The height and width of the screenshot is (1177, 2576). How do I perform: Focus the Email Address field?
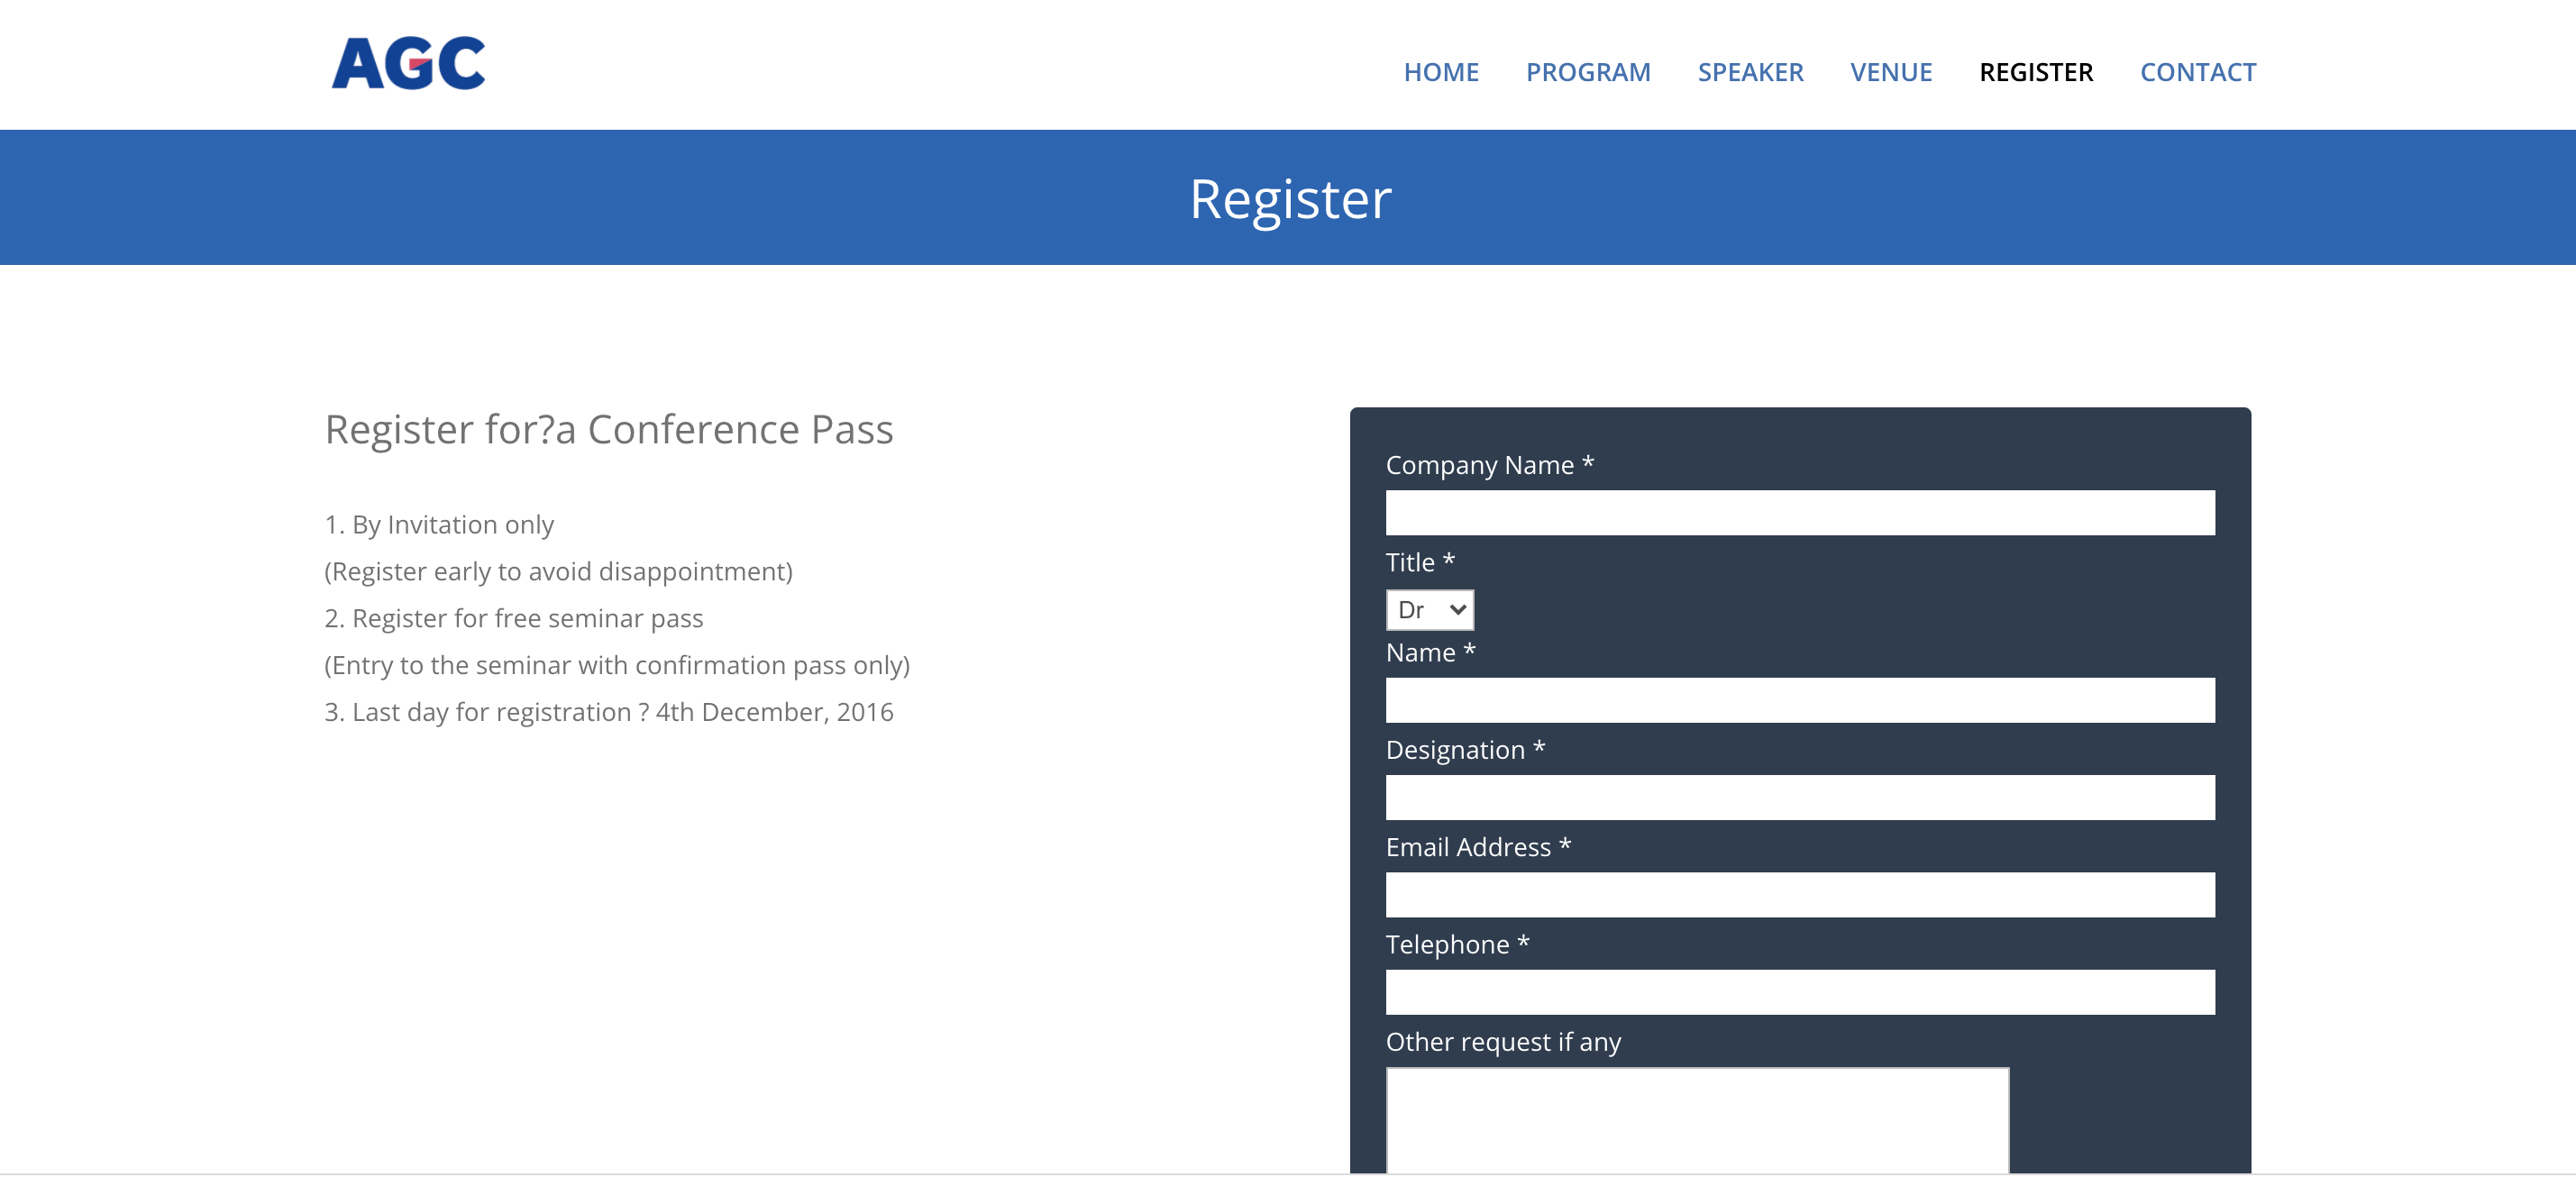tap(1800, 894)
